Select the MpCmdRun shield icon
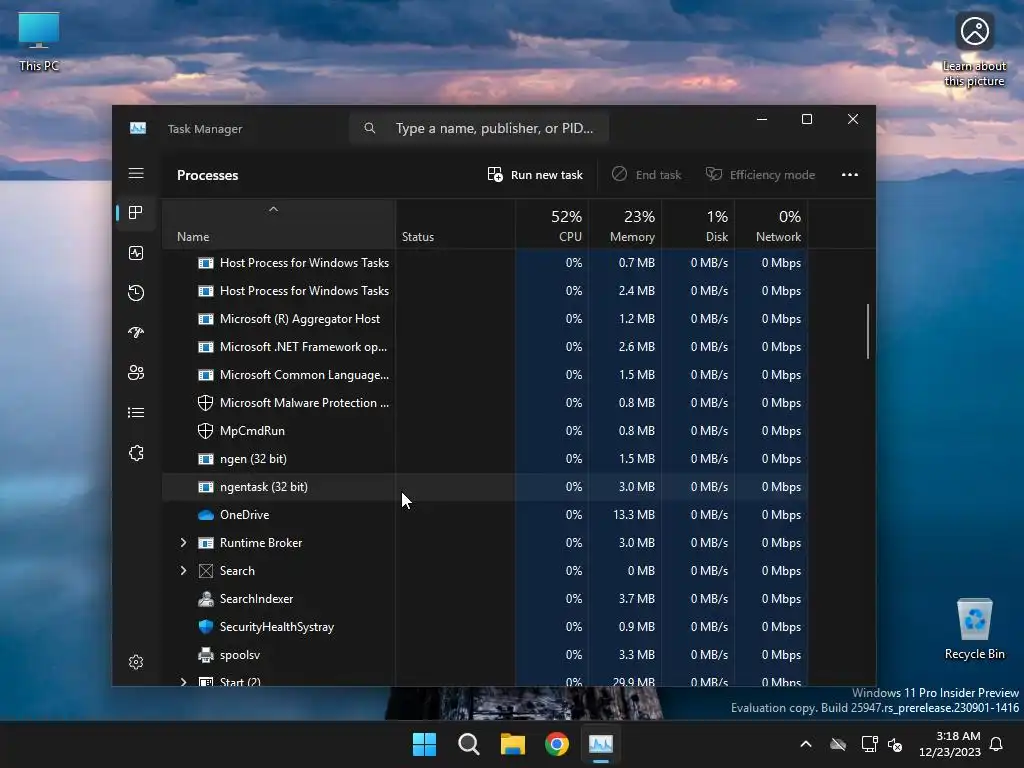The height and width of the screenshot is (768, 1024). coord(206,431)
